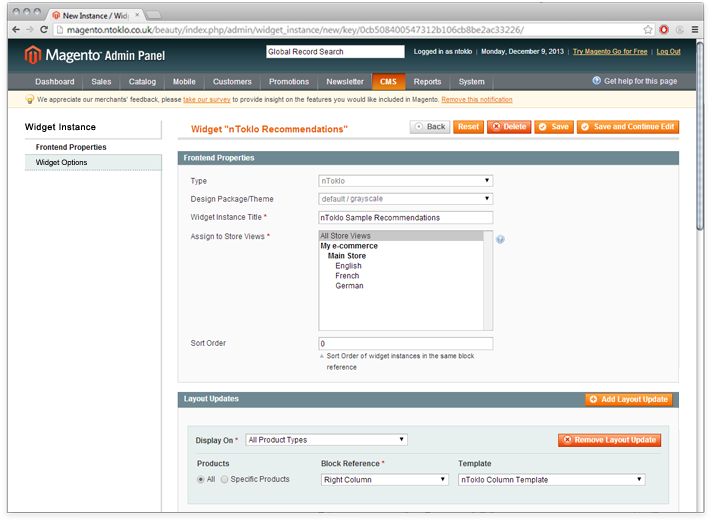Click the Magento logo
Screen dimensions: 710x528
(95, 55)
